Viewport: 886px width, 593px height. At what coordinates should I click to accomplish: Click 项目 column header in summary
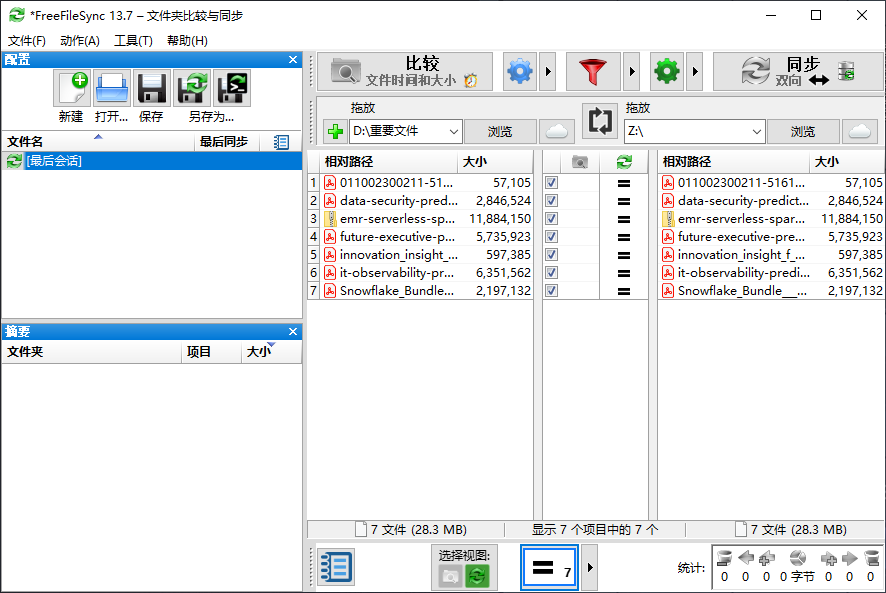(211, 352)
